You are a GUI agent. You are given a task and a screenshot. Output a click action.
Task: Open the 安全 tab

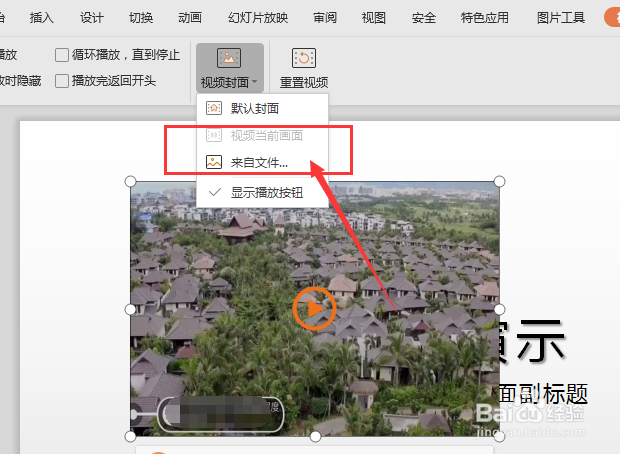[x=424, y=18]
